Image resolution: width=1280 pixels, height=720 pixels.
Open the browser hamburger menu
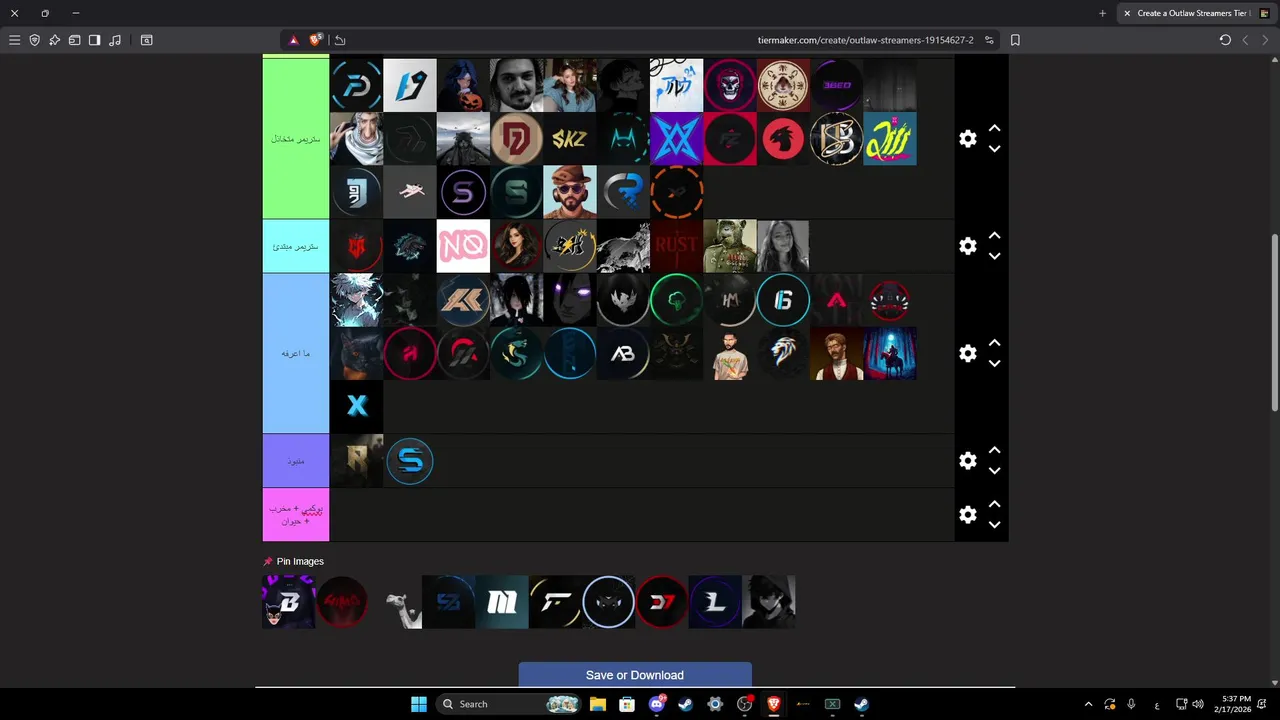14,40
